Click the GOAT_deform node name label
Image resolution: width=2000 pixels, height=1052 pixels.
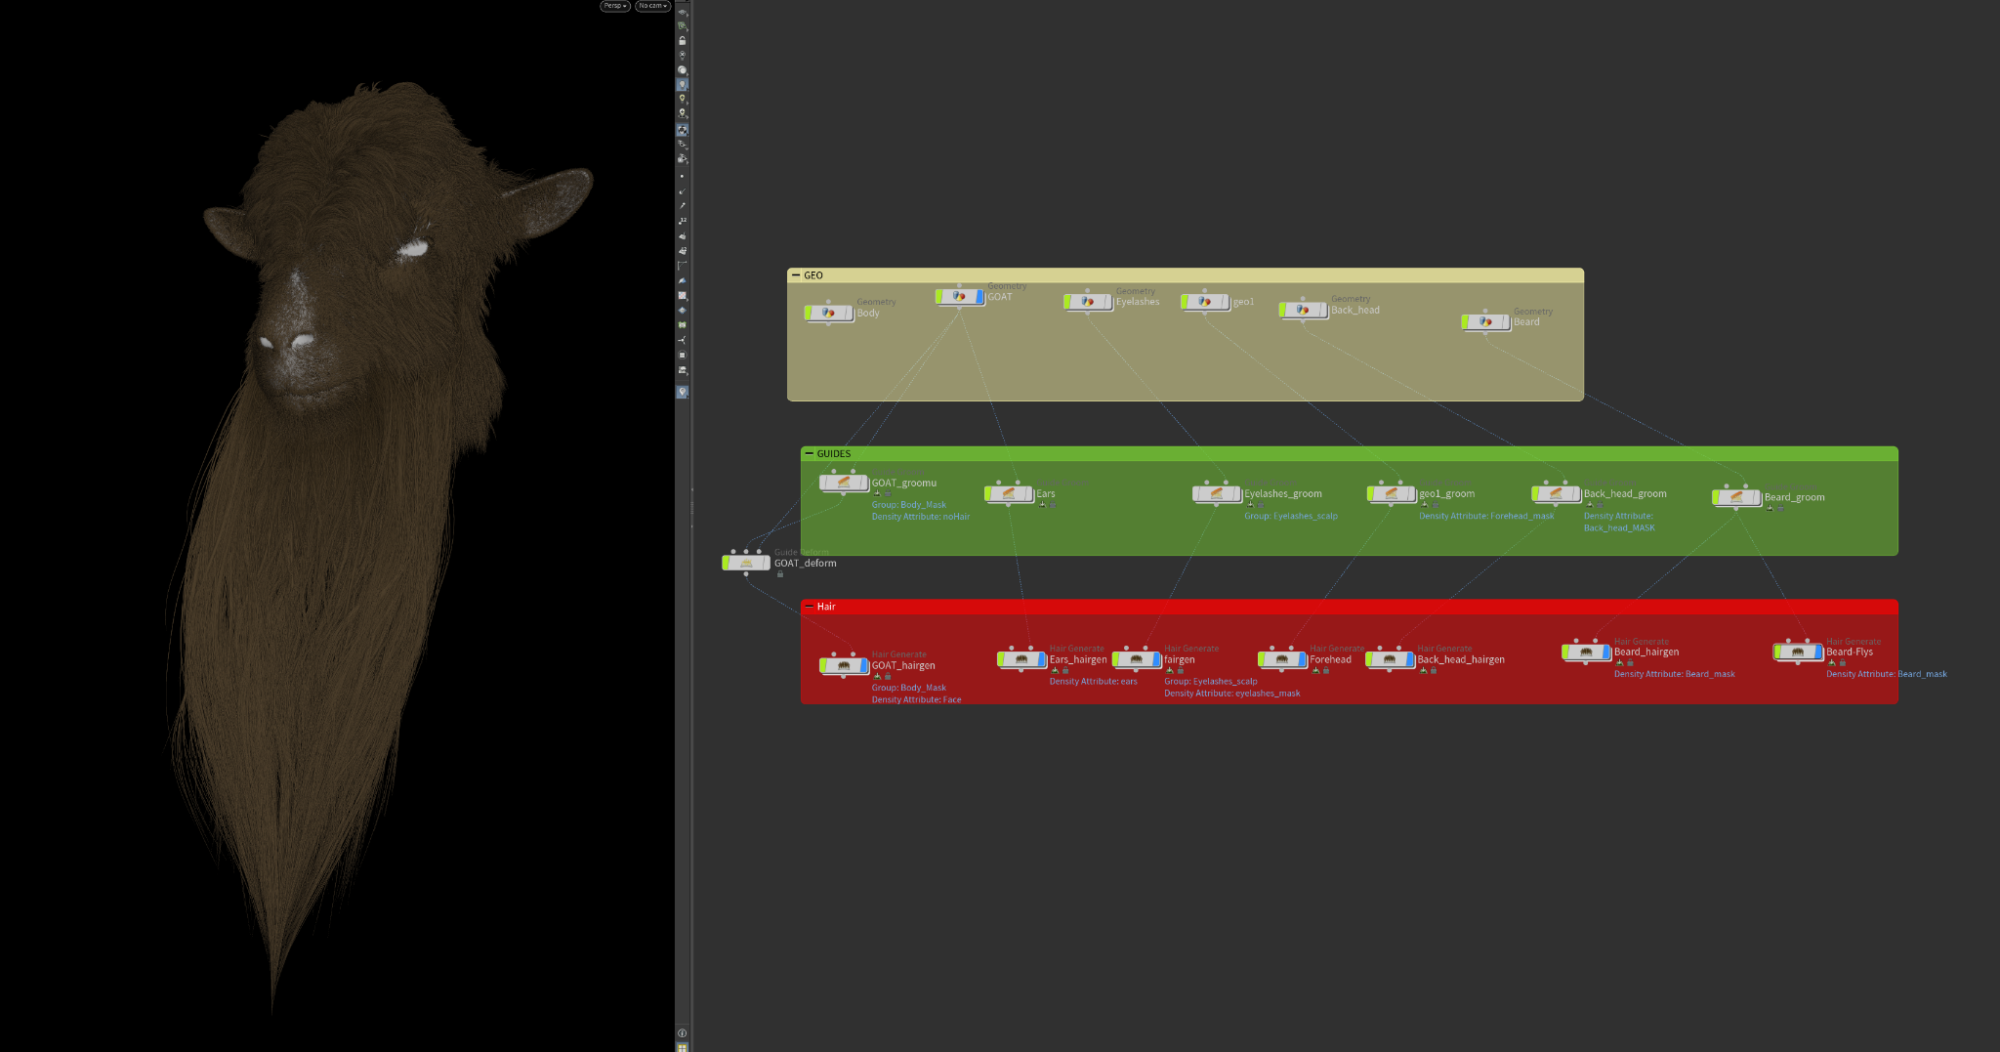[805, 563]
